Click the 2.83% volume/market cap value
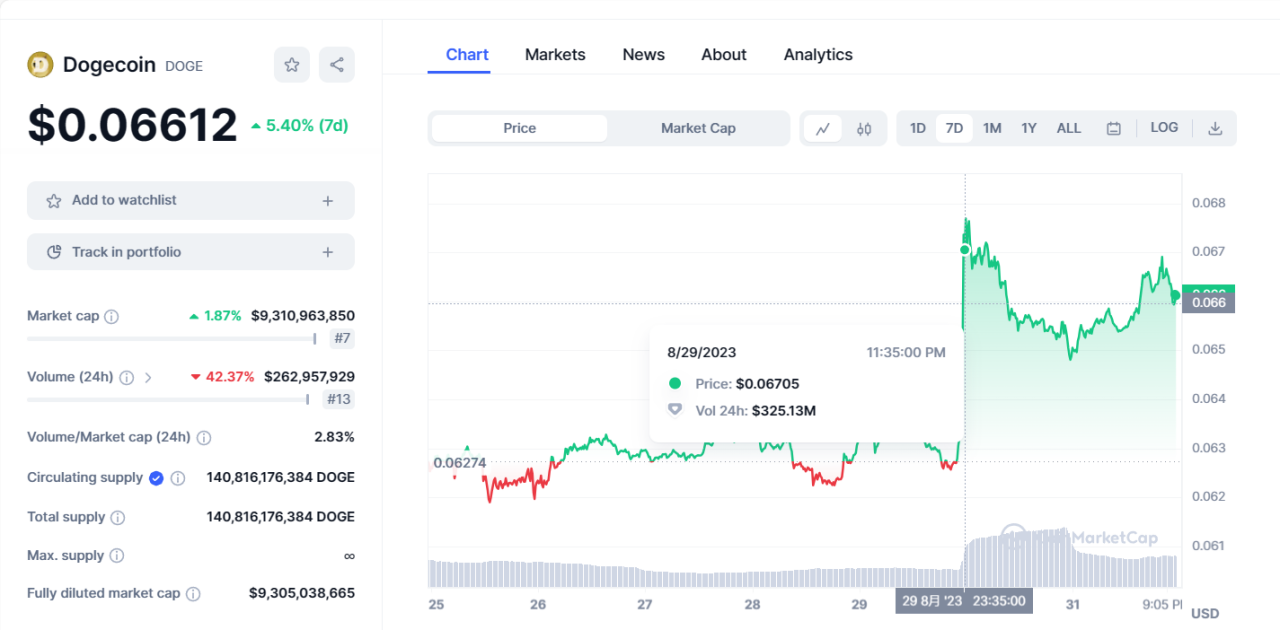1280x630 pixels. 334,437
